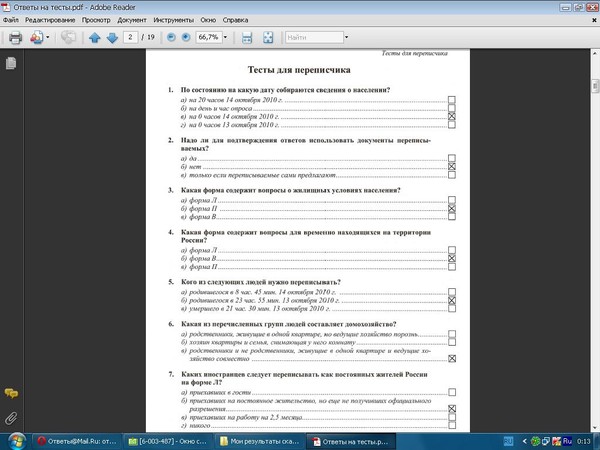This screenshot has width=600, height=450.
Task: Check box 'только если переписываемые сами предлагают'
Action: [x=452, y=175]
